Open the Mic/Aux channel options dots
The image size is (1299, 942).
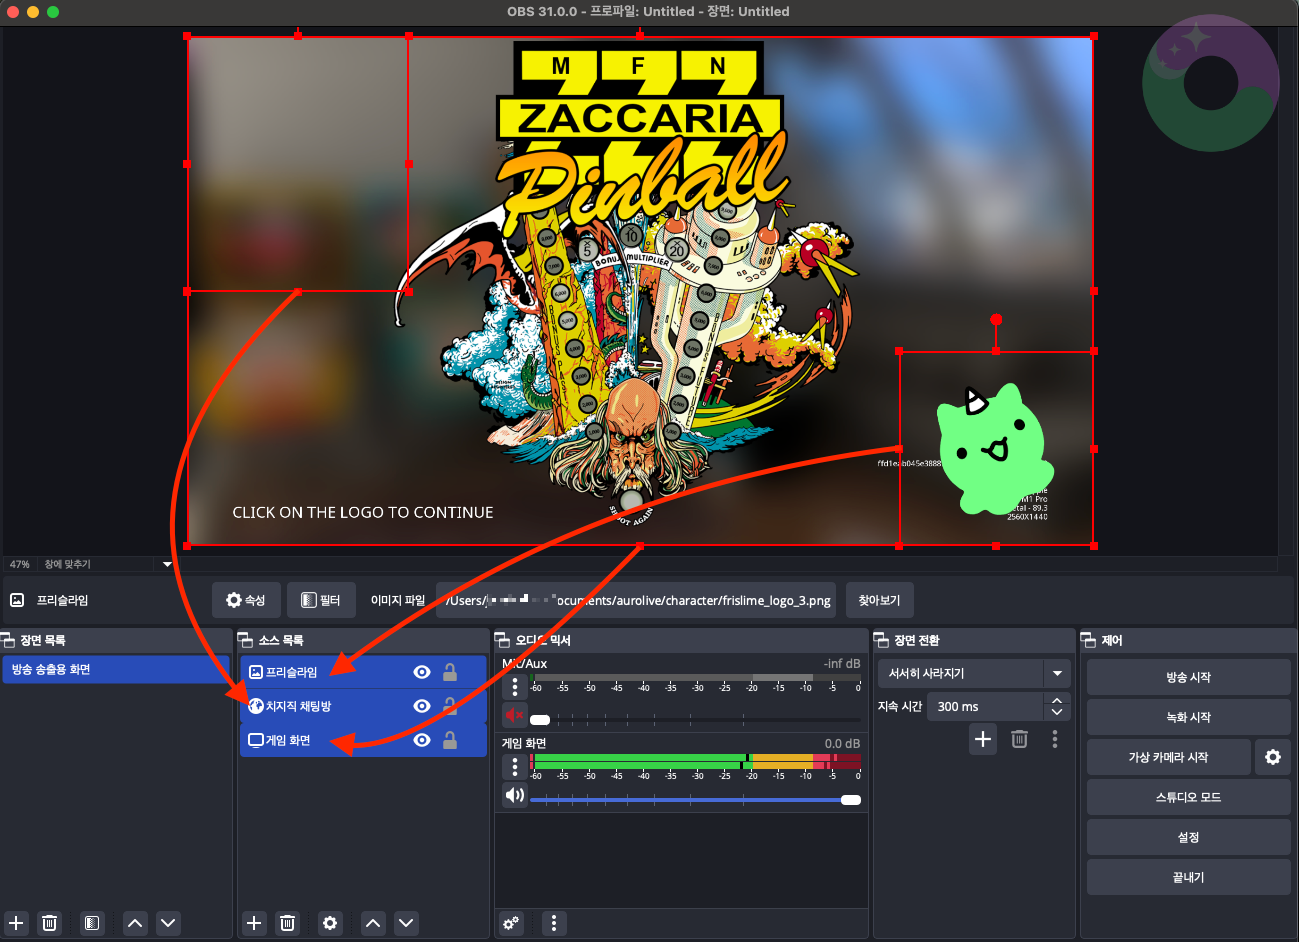pyautogui.click(x=515, y=686)
